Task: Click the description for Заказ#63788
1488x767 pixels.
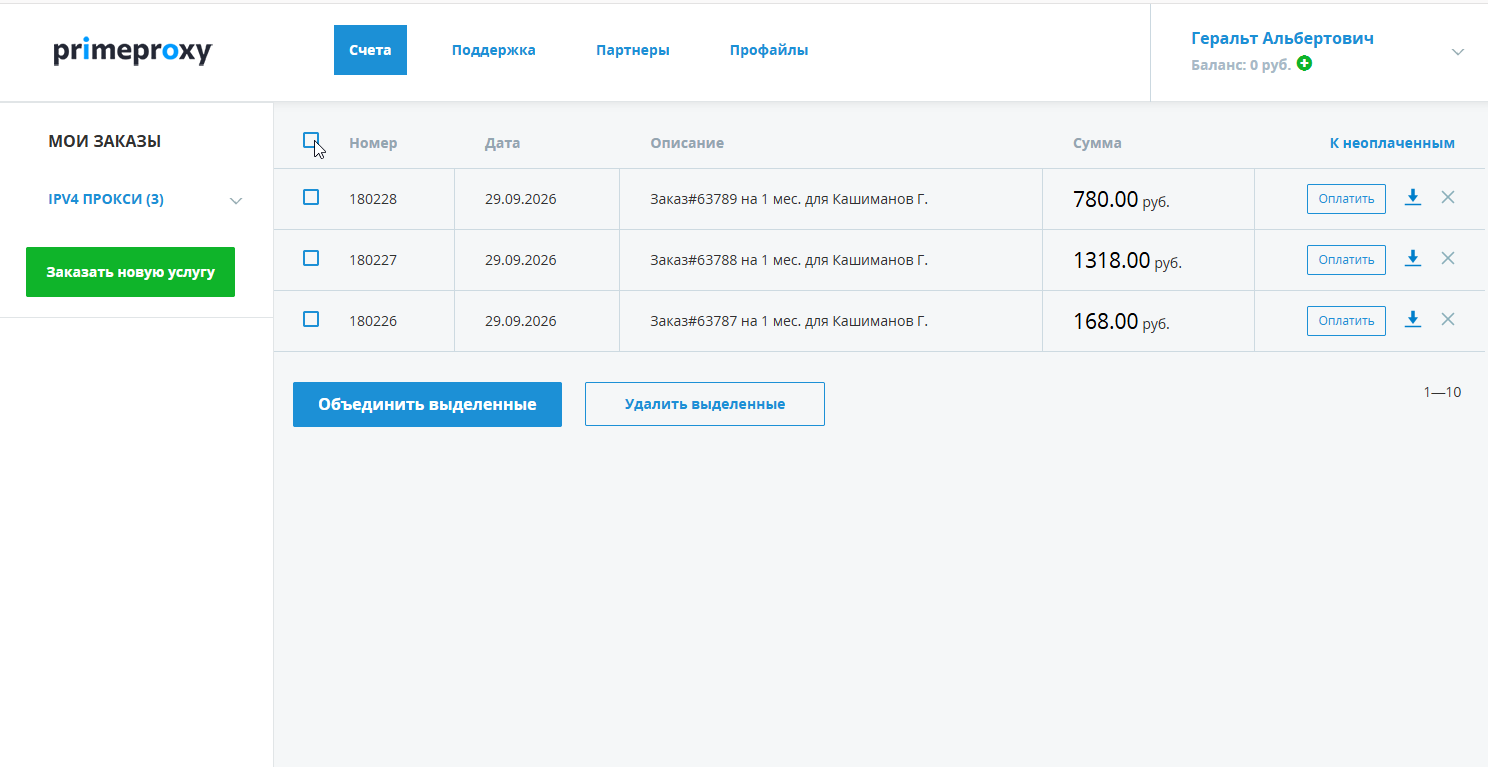Action: (x=789, y=260)
